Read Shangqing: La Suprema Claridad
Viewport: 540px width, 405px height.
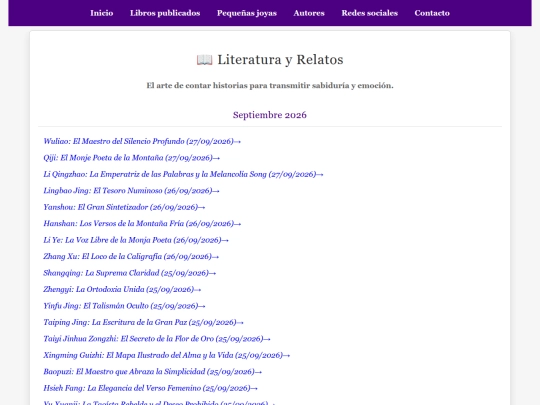coord(129,273)
